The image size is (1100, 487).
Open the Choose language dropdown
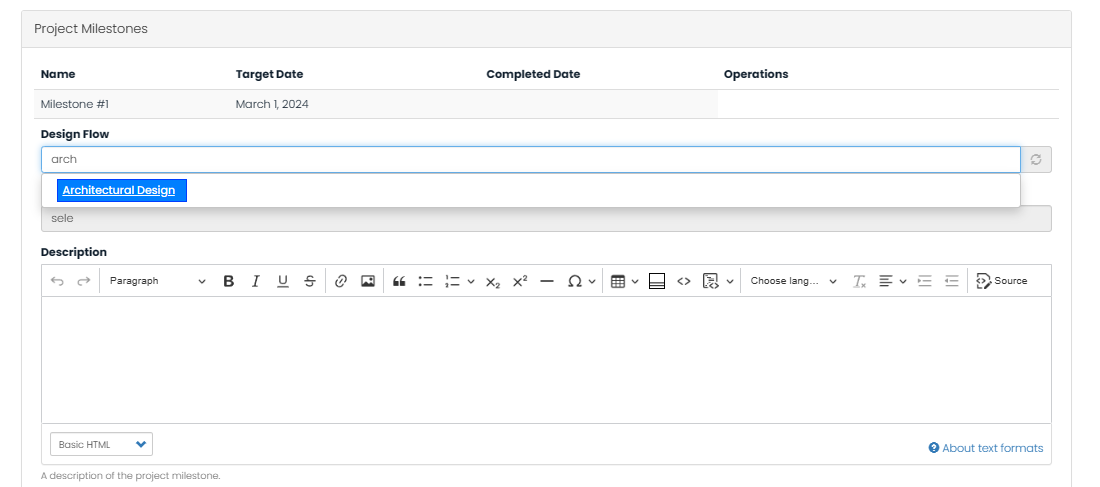pyautogui.click(x=793, y=281)
